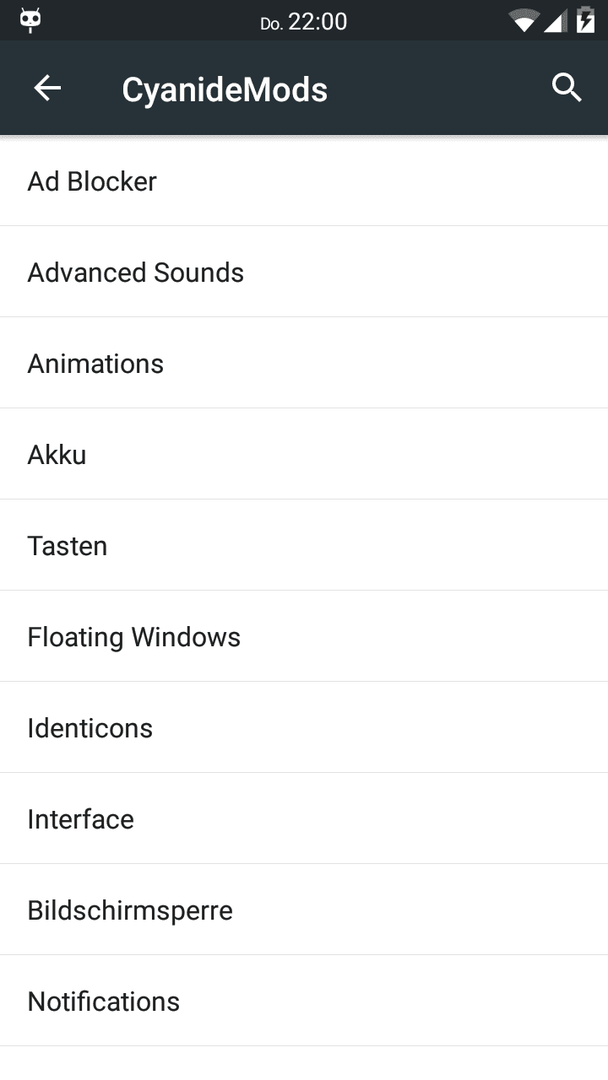608x1080 pixels.
Task: Tap the cellular signal status icon
Action: (555, 21)
